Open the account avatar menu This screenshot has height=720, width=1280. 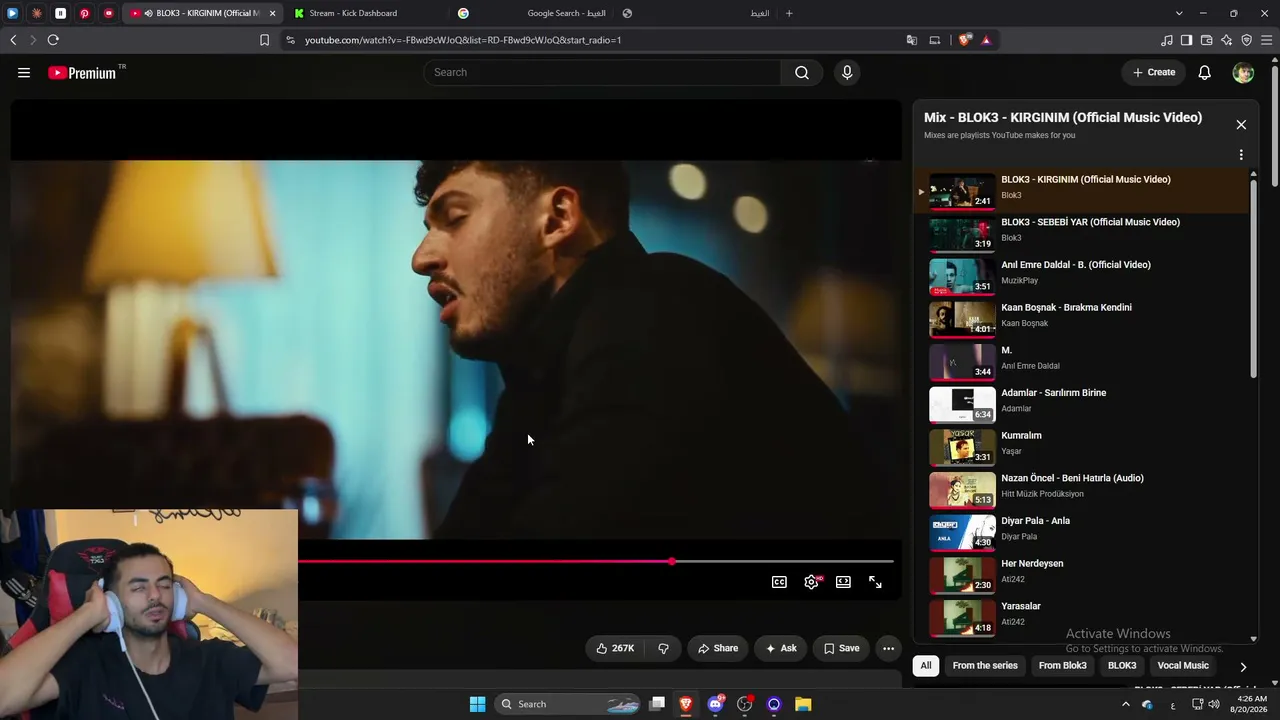coord(1243,72)
